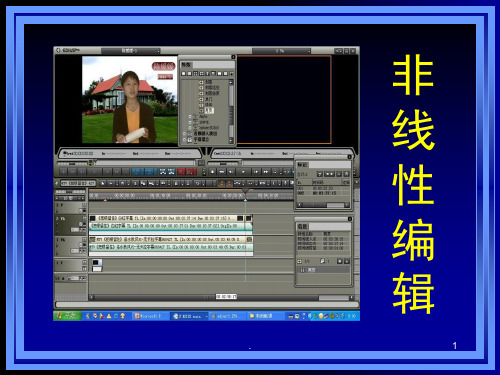Click timeline horizontal scrollbar right arrow
500x375 pixels.
click(x=351, y=297)
